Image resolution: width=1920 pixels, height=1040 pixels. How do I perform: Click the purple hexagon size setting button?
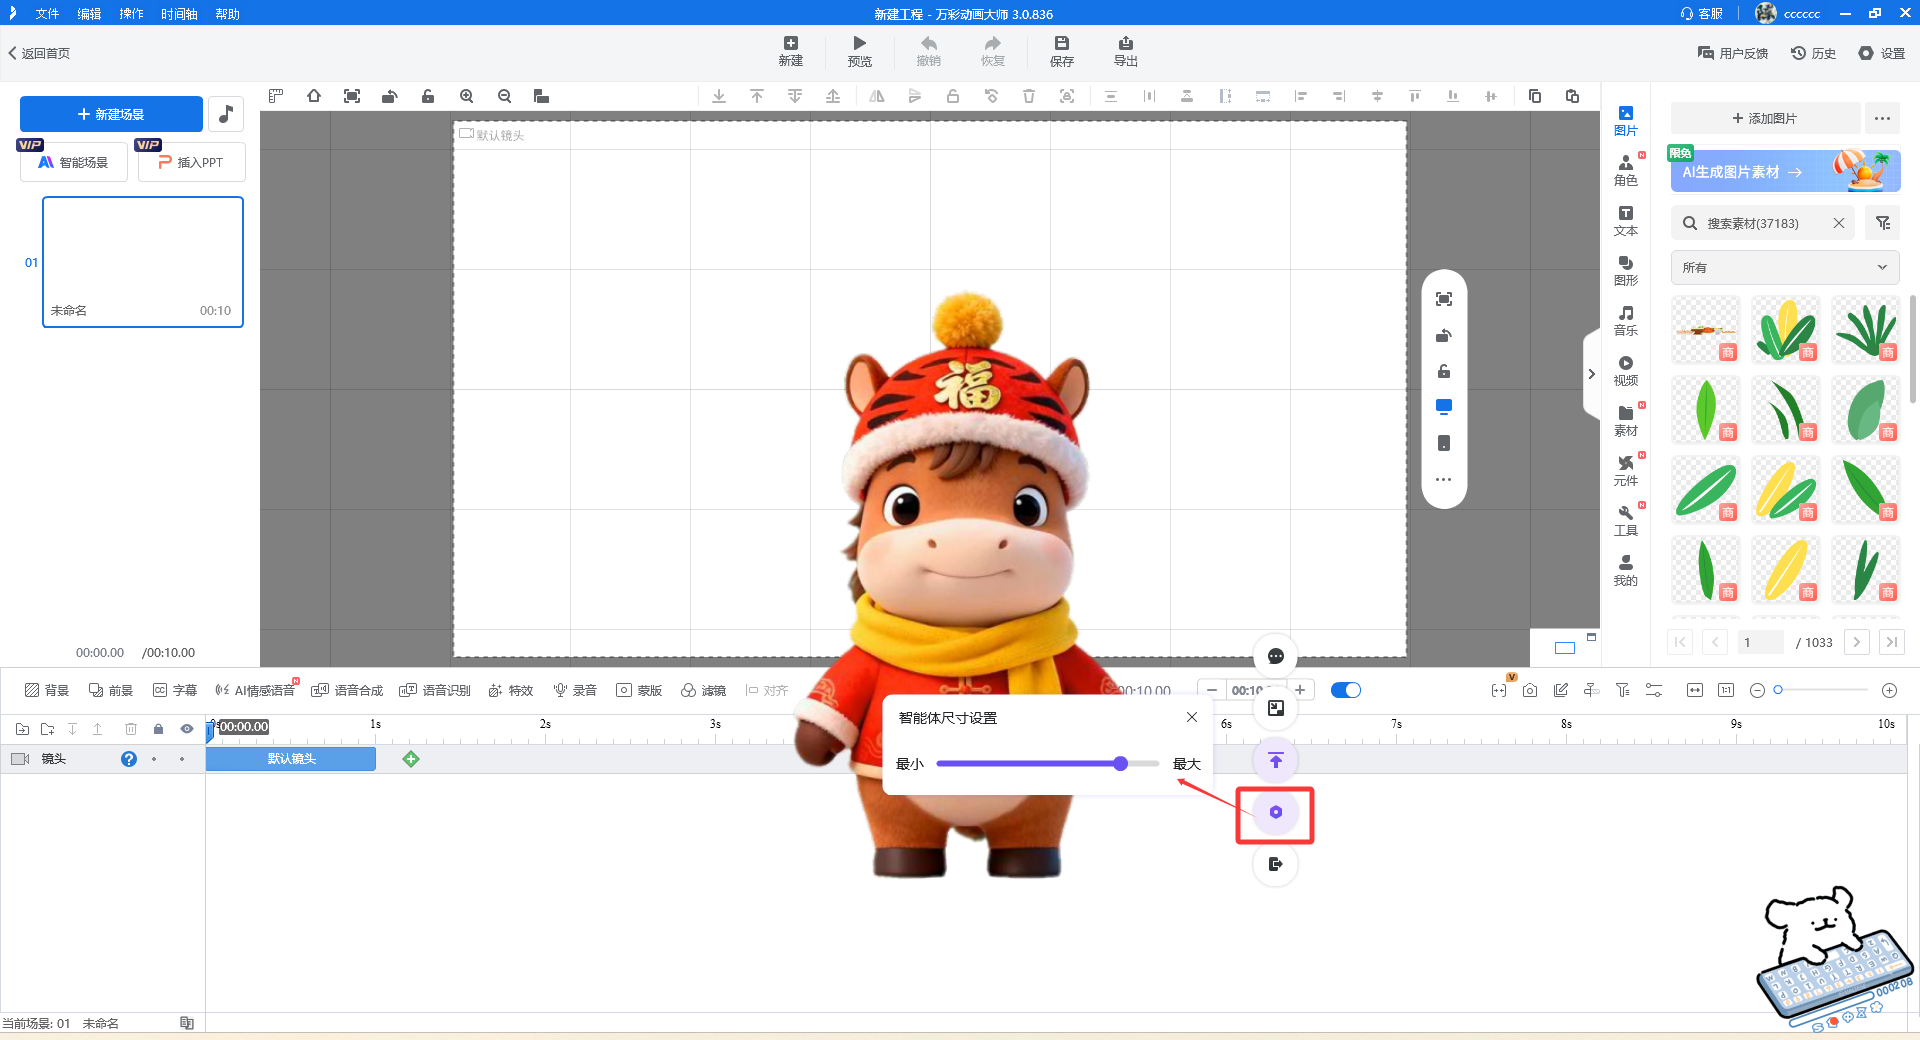1275,812
